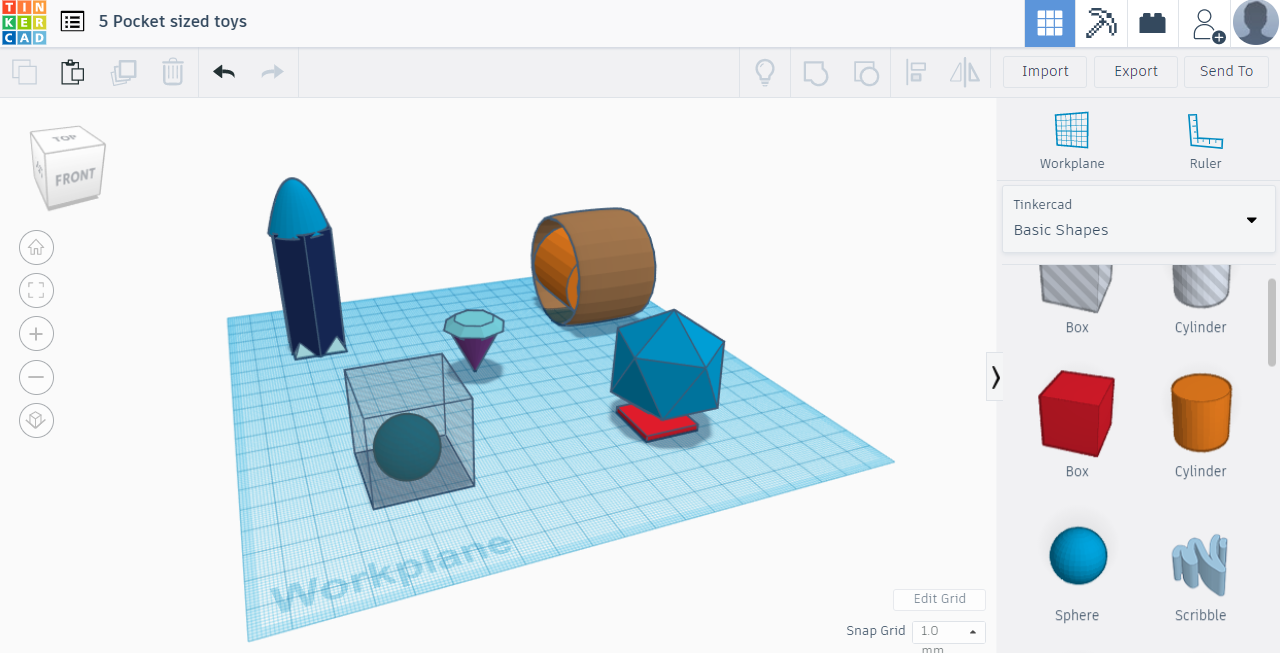Click the FRONT face of view cube
This screenshot has height=653, width=1280.
[x=75, y=178]
